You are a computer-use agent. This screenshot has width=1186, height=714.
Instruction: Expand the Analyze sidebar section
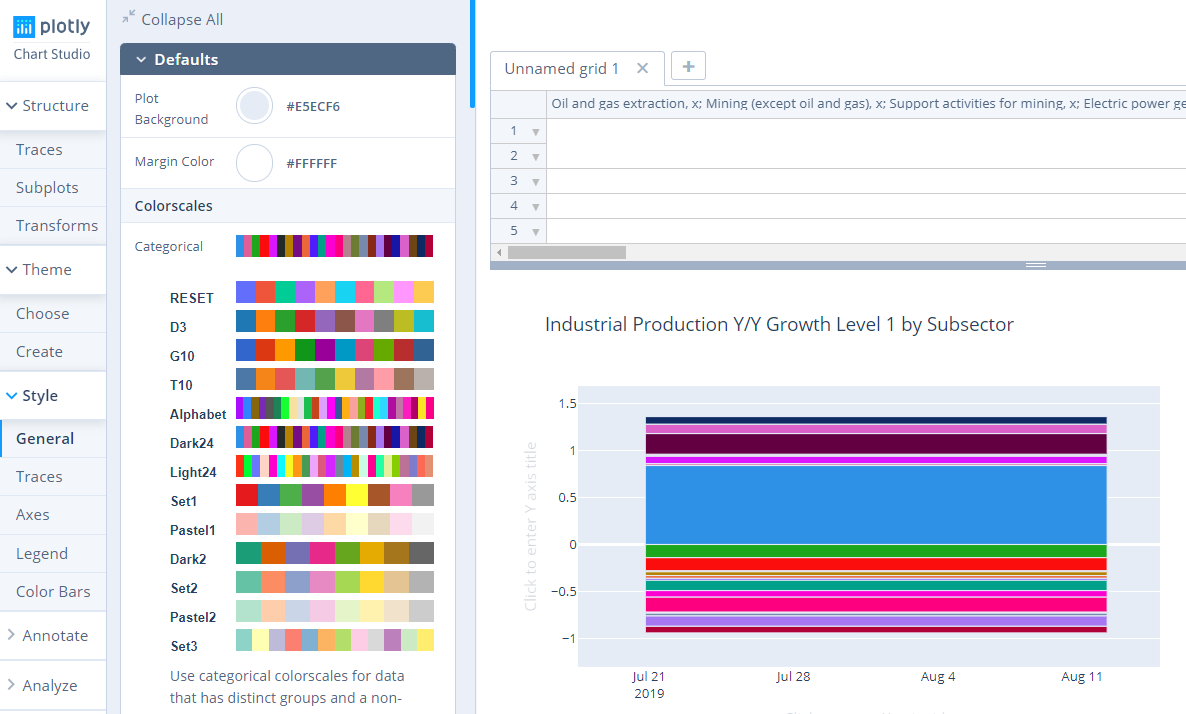tap(50, 686)
